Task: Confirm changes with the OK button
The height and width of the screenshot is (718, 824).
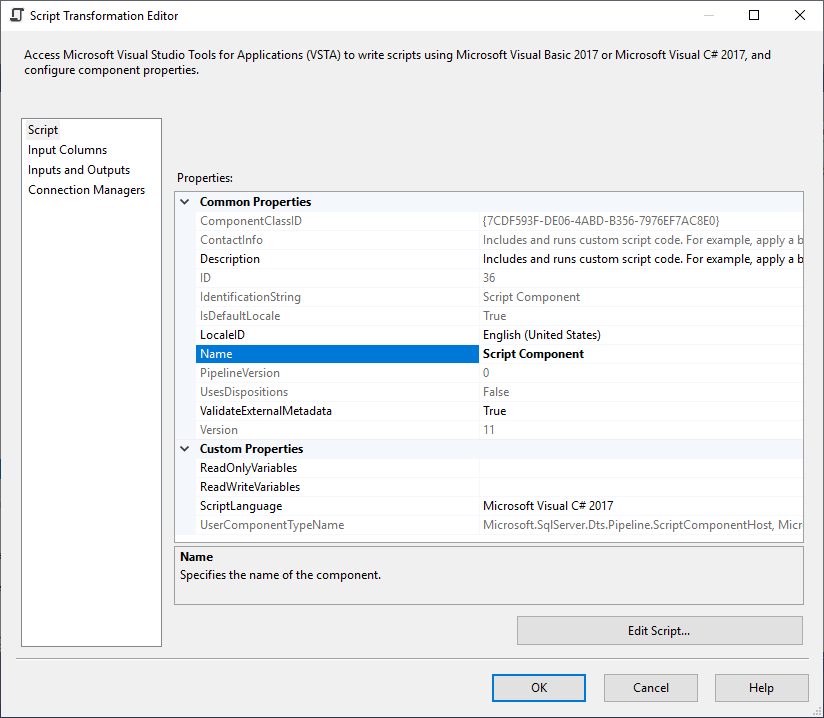Action: [x=538, y=688]
